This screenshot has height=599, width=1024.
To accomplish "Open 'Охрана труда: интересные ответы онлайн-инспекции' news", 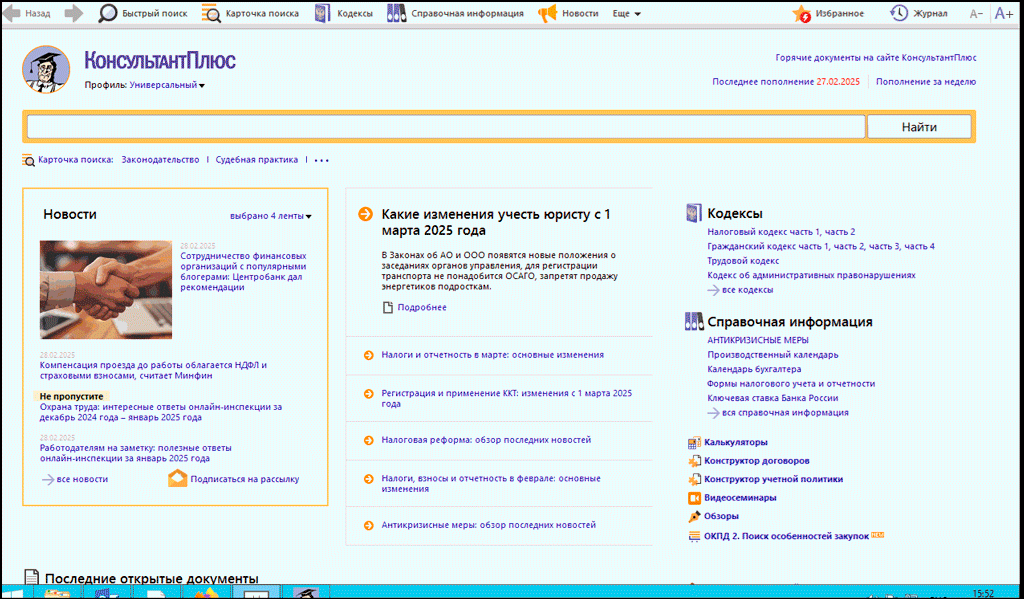I will pyautogui.click(x=161, y=412).
